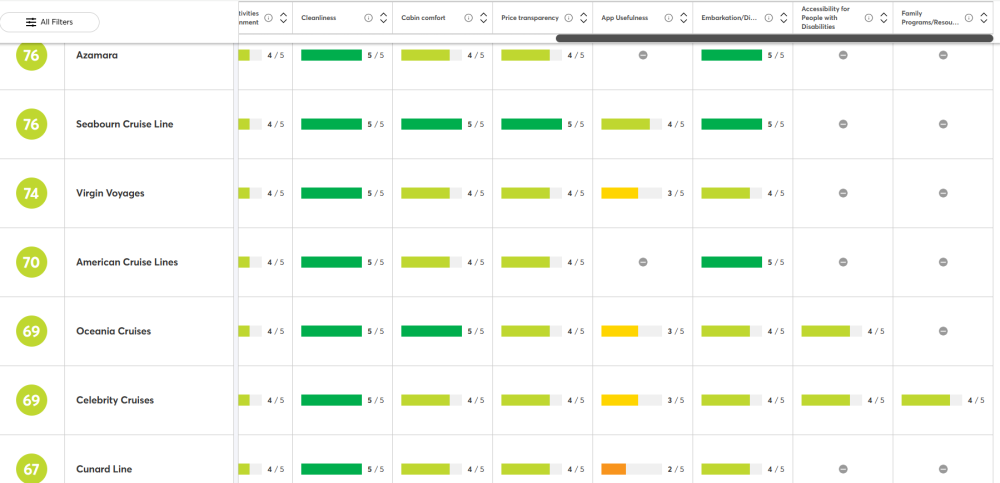
Task: Click Seabourn's Price transparency 5 / 5 value
Action: (x=576, y=124)
